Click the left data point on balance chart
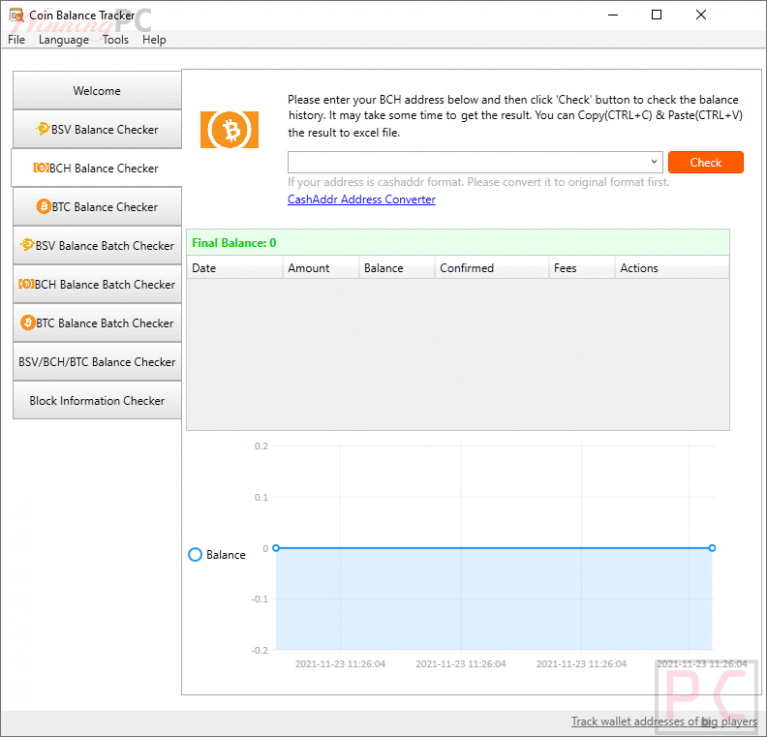 click(x=276, y=548)
